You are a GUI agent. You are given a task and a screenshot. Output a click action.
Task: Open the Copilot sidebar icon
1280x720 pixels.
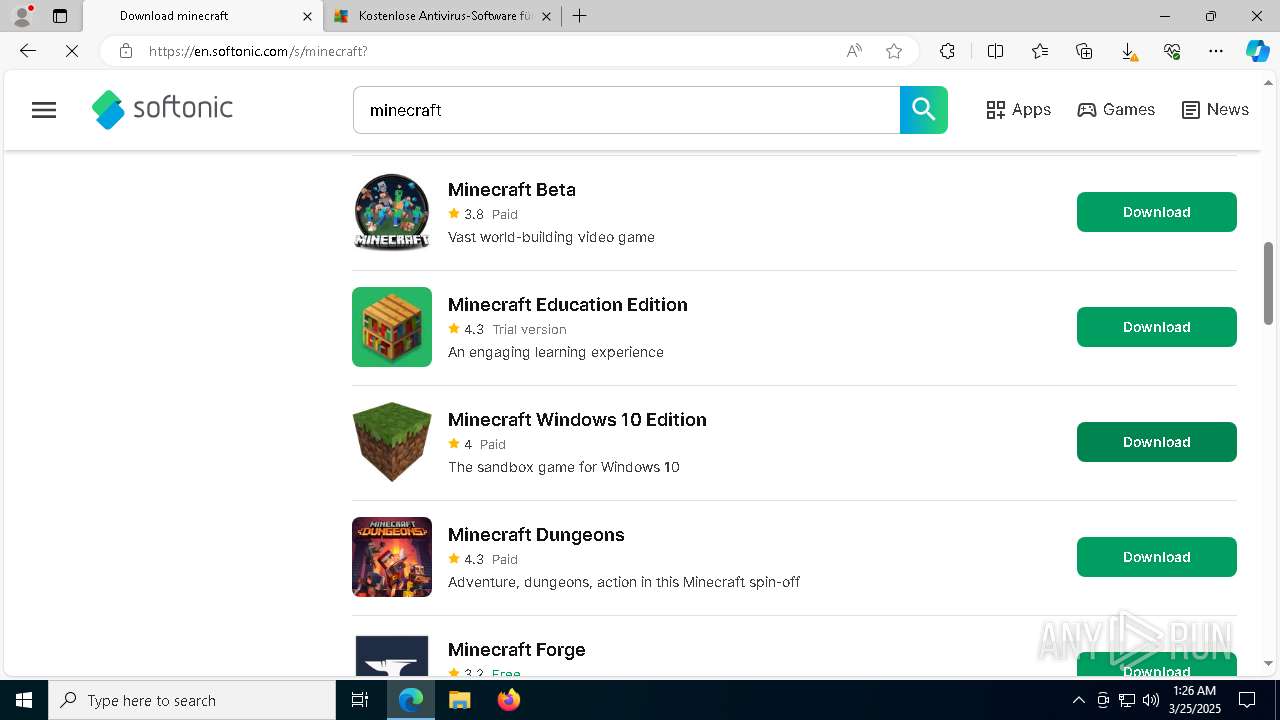point(1257,51)
